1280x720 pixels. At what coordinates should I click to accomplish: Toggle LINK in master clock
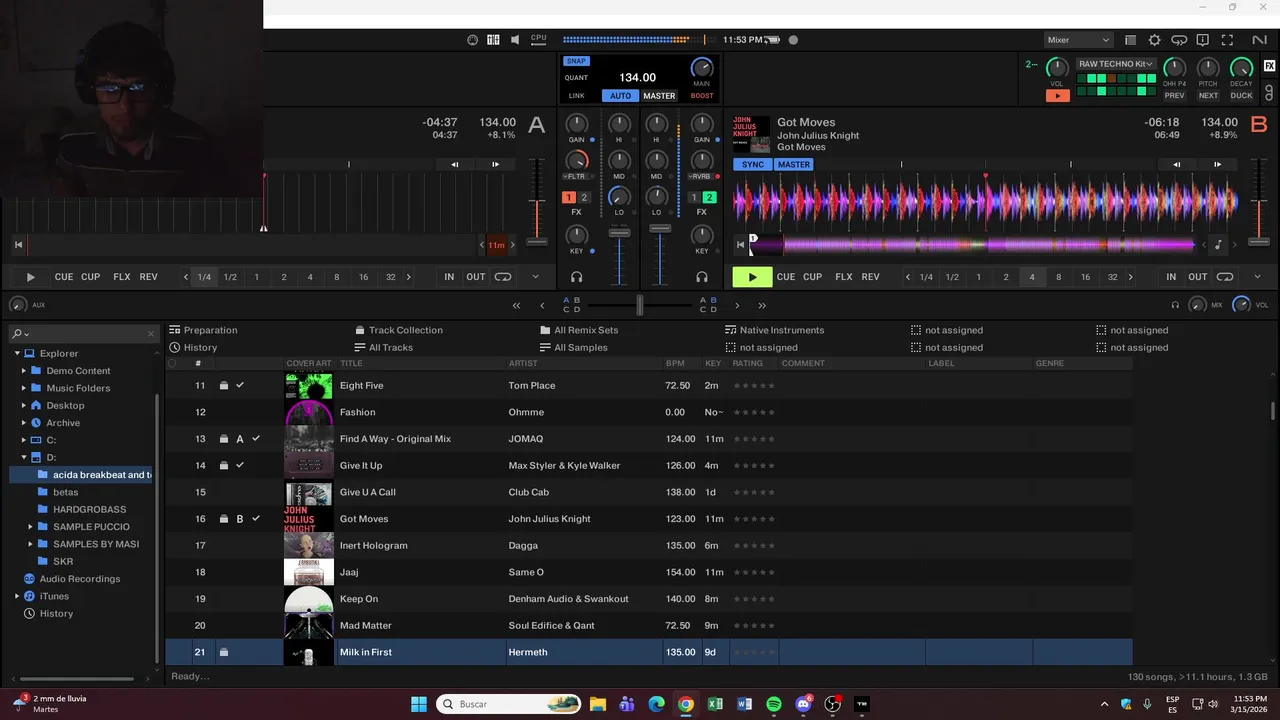point(576,96)
